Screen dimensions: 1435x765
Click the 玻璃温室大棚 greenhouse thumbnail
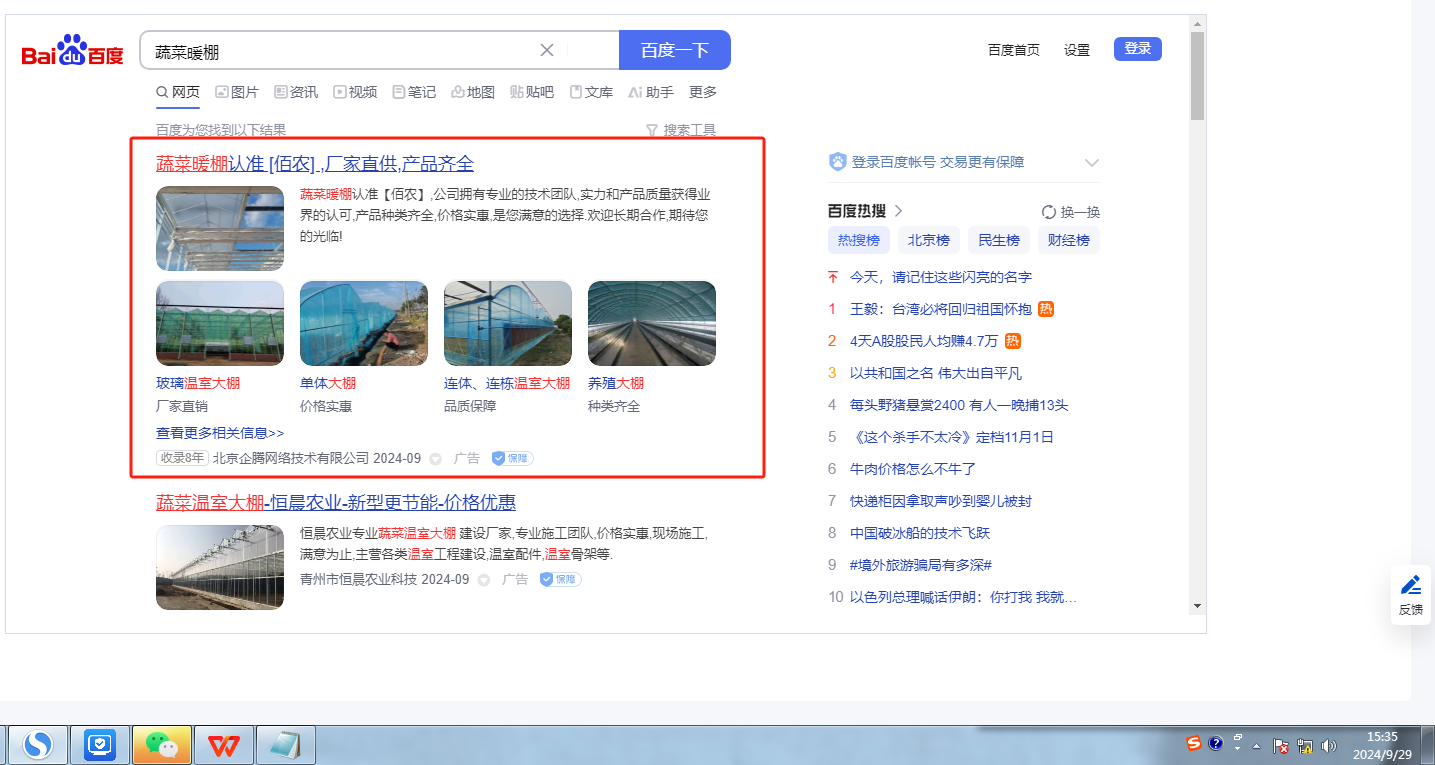click(x=220, y=323)
